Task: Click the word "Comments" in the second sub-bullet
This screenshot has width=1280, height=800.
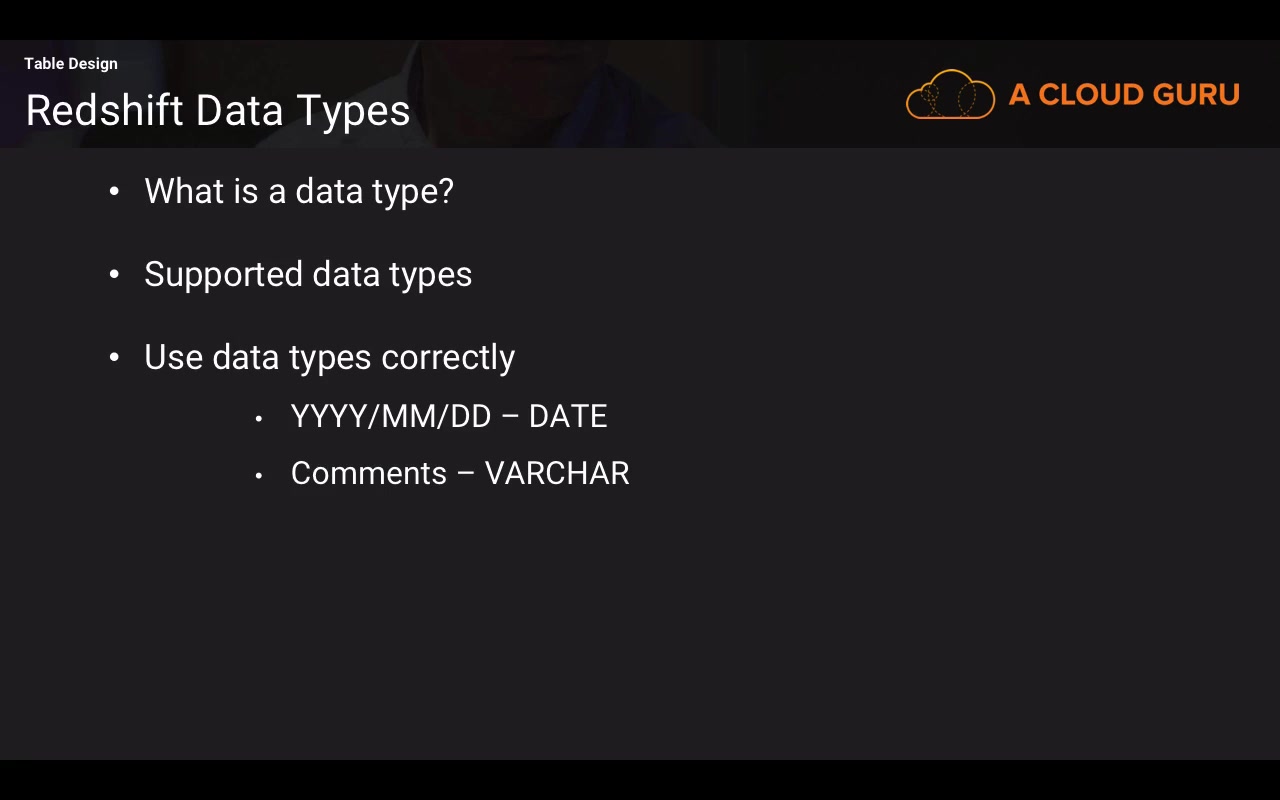Action: (x=369, y=473)
